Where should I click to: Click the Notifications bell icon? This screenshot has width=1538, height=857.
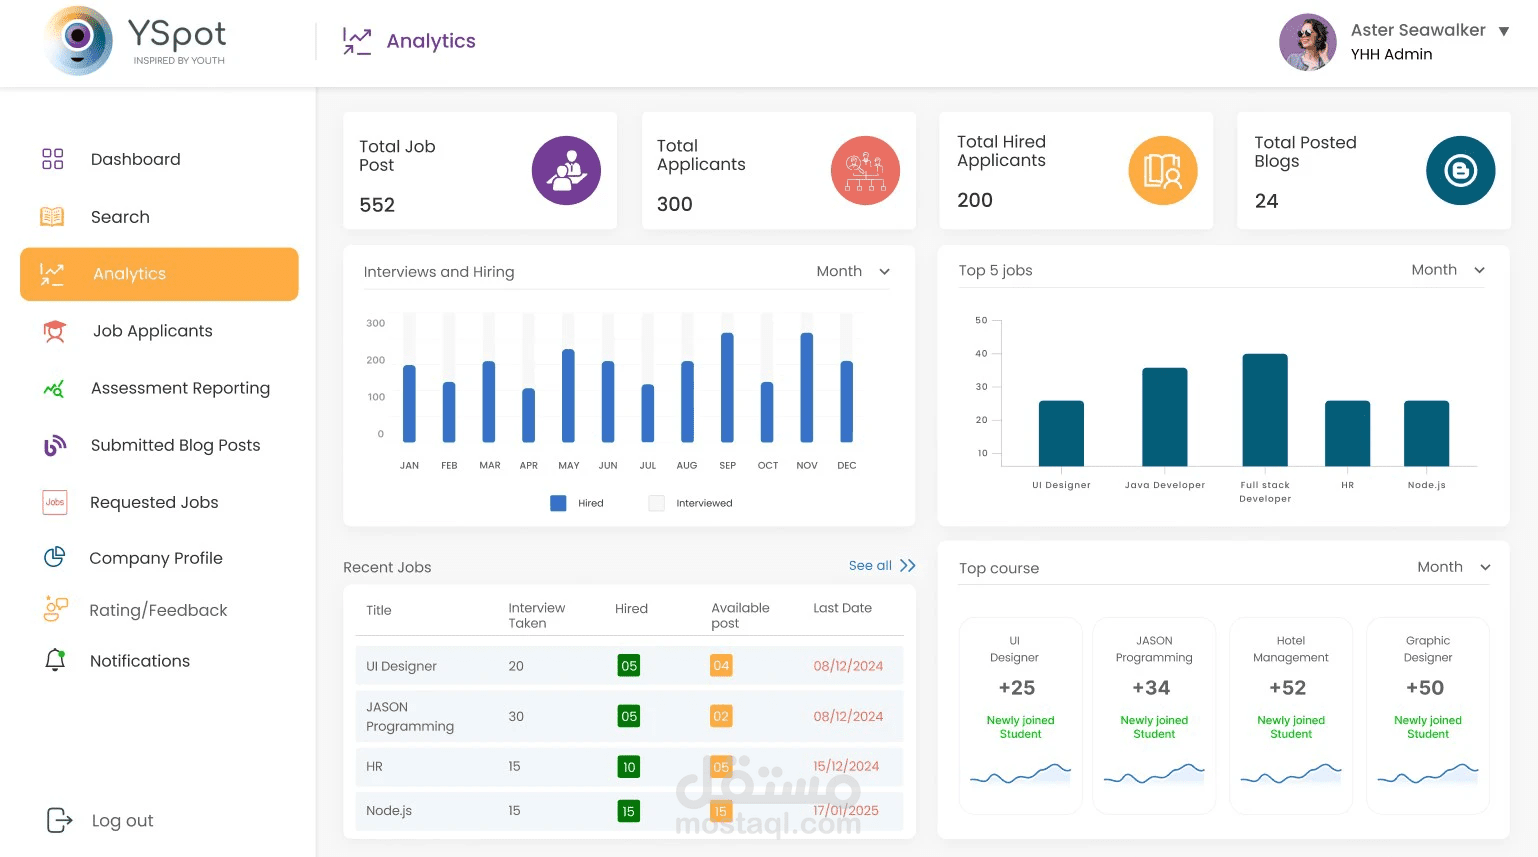[55, 660]
